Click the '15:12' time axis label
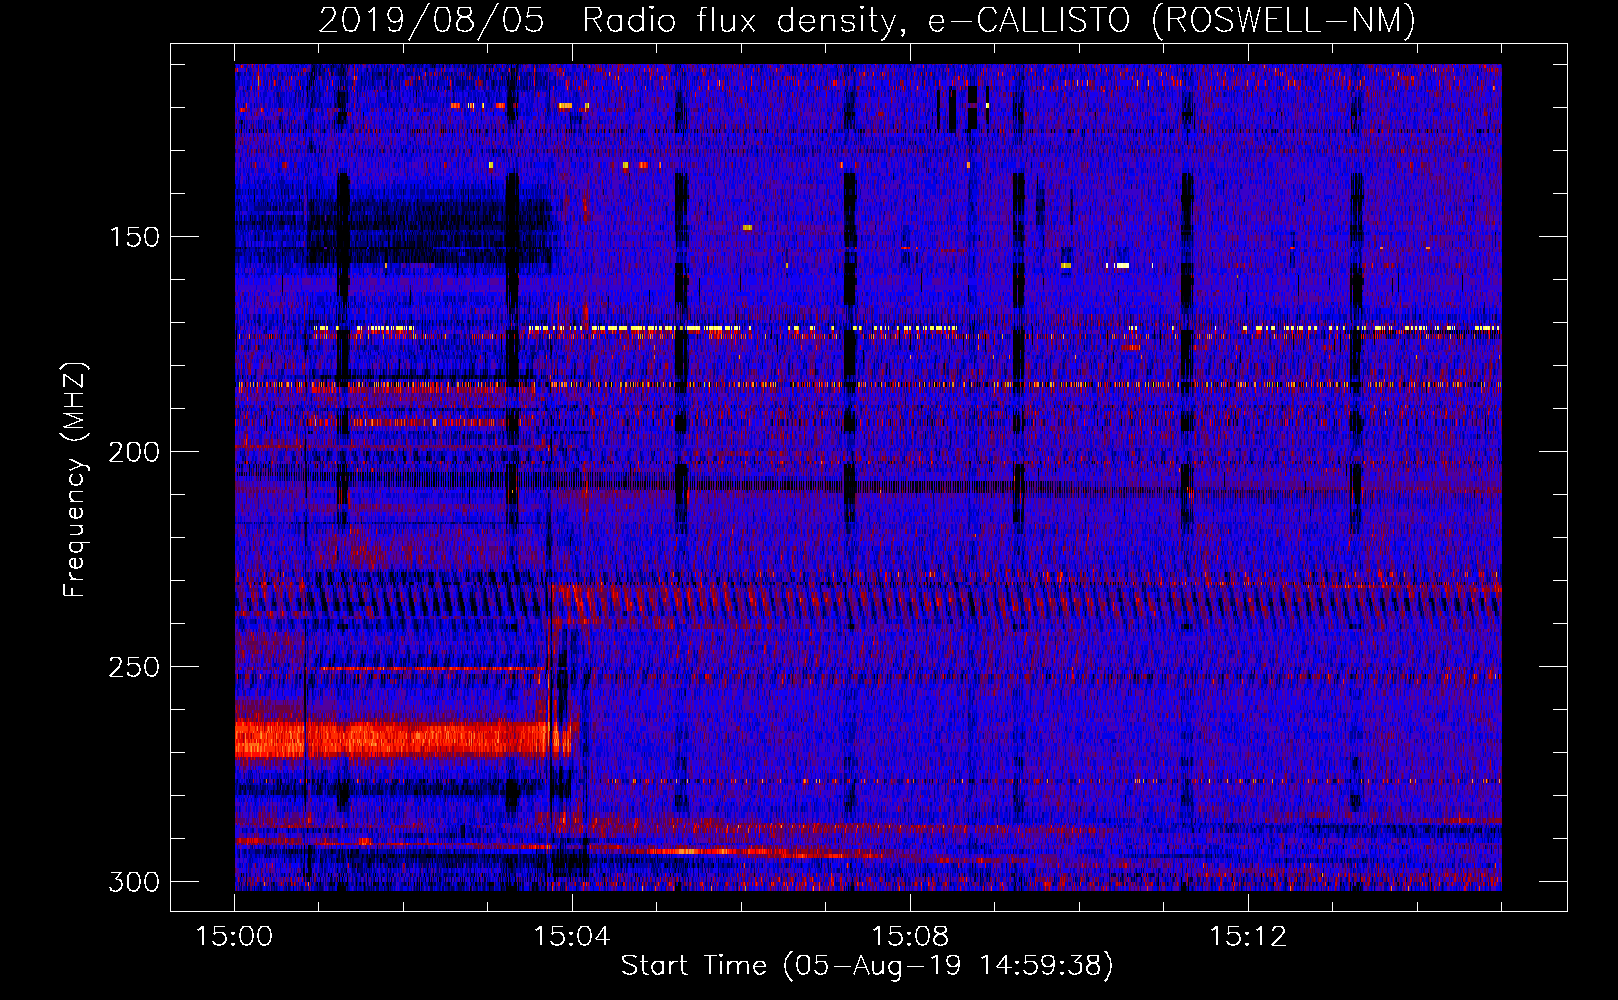The width and height of the screenshot is (1618, 1000). (x=1248, y=936)
